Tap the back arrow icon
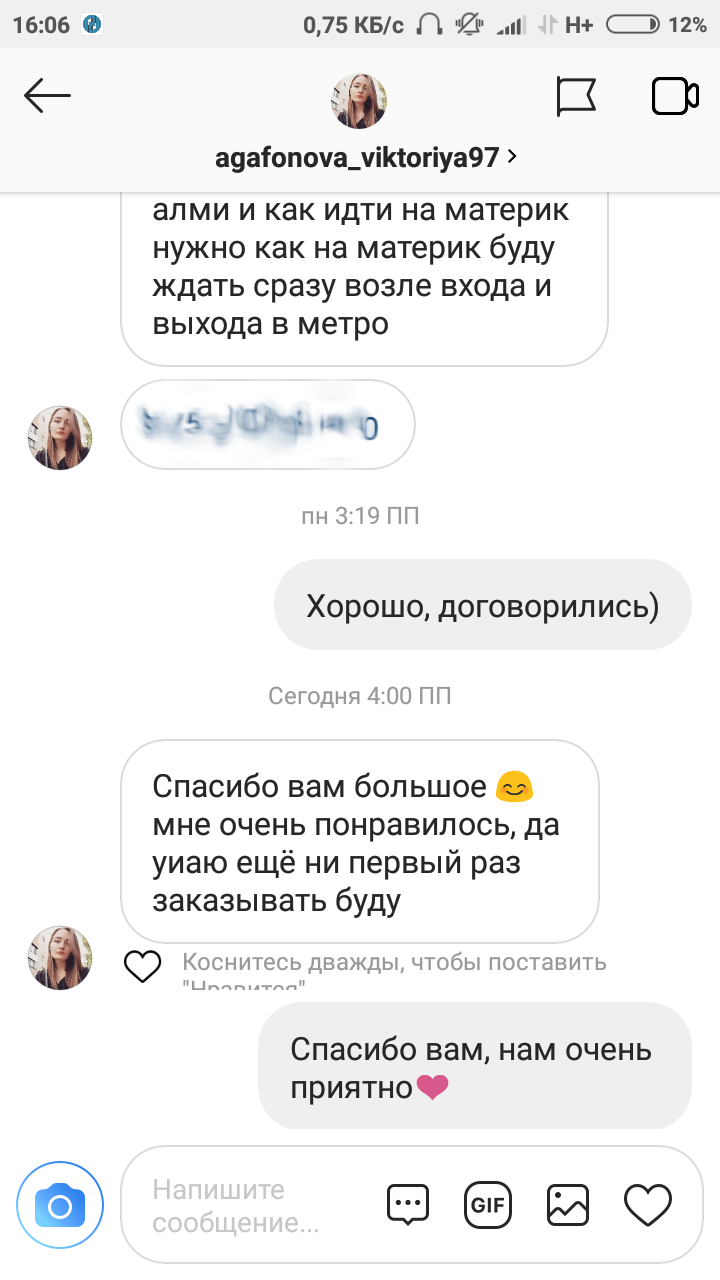Screen dimensions: 720x1280 coord(47,97)
